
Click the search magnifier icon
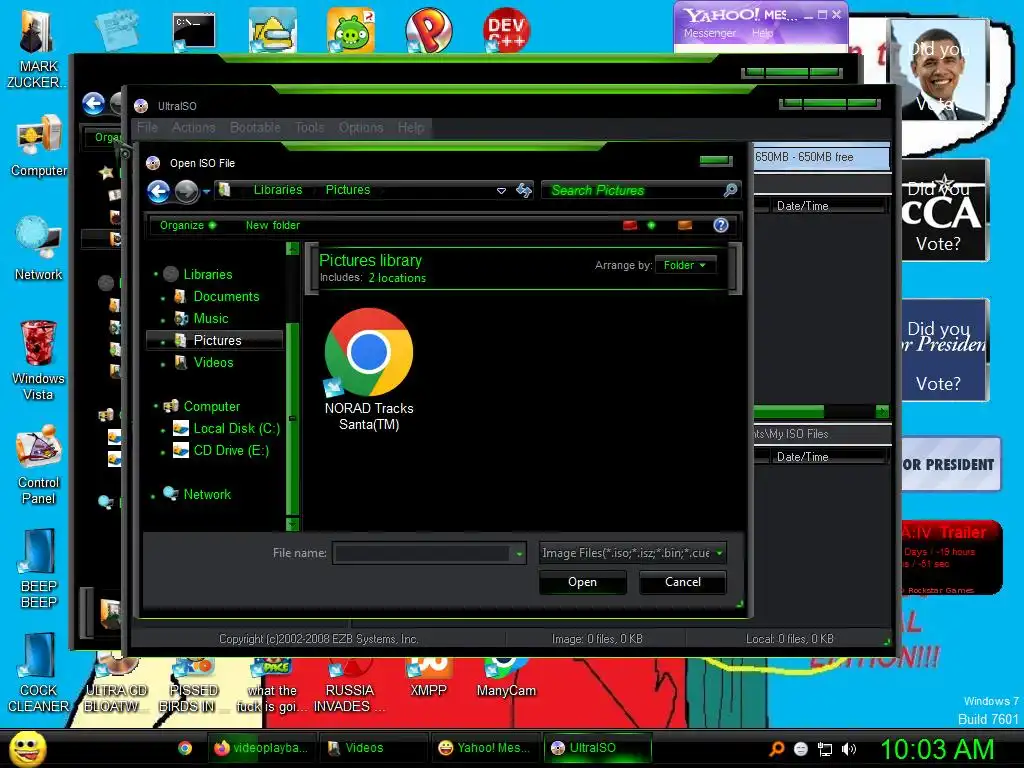click(x=730, y=190)
